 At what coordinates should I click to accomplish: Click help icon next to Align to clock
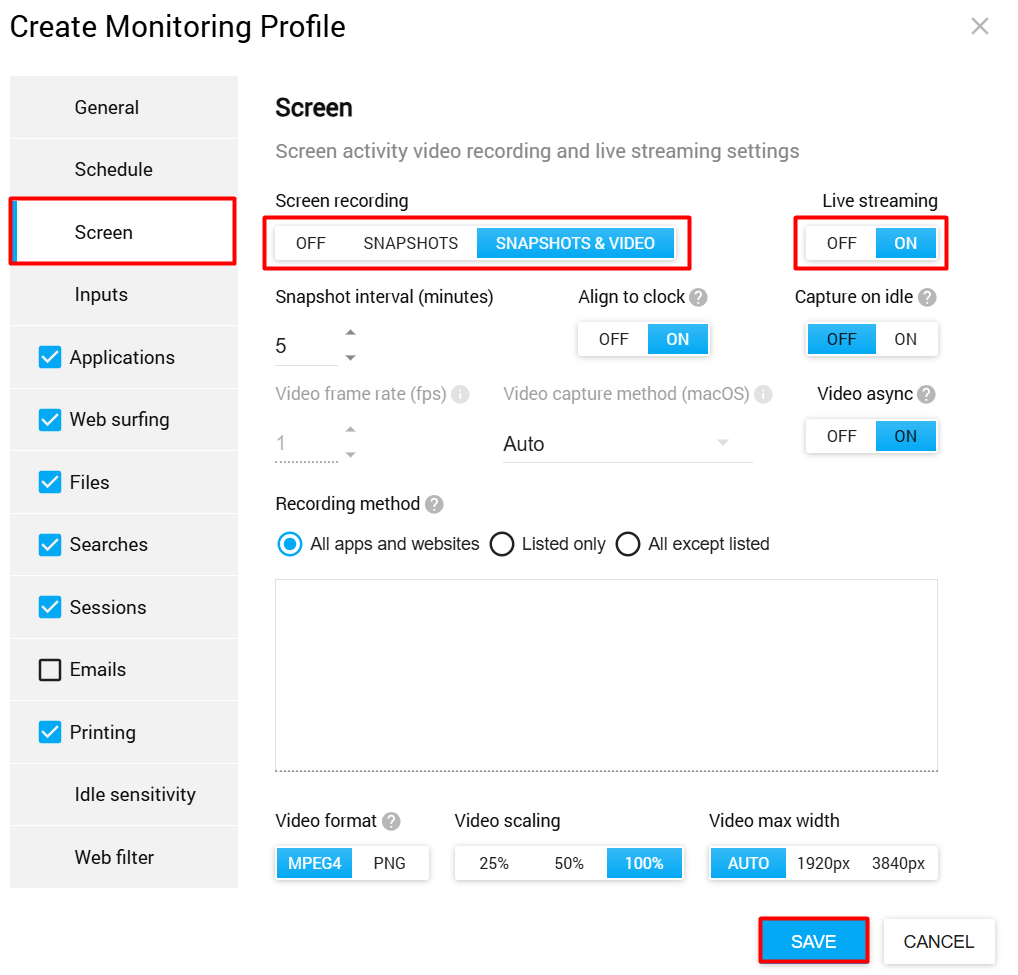coord(698,297)
